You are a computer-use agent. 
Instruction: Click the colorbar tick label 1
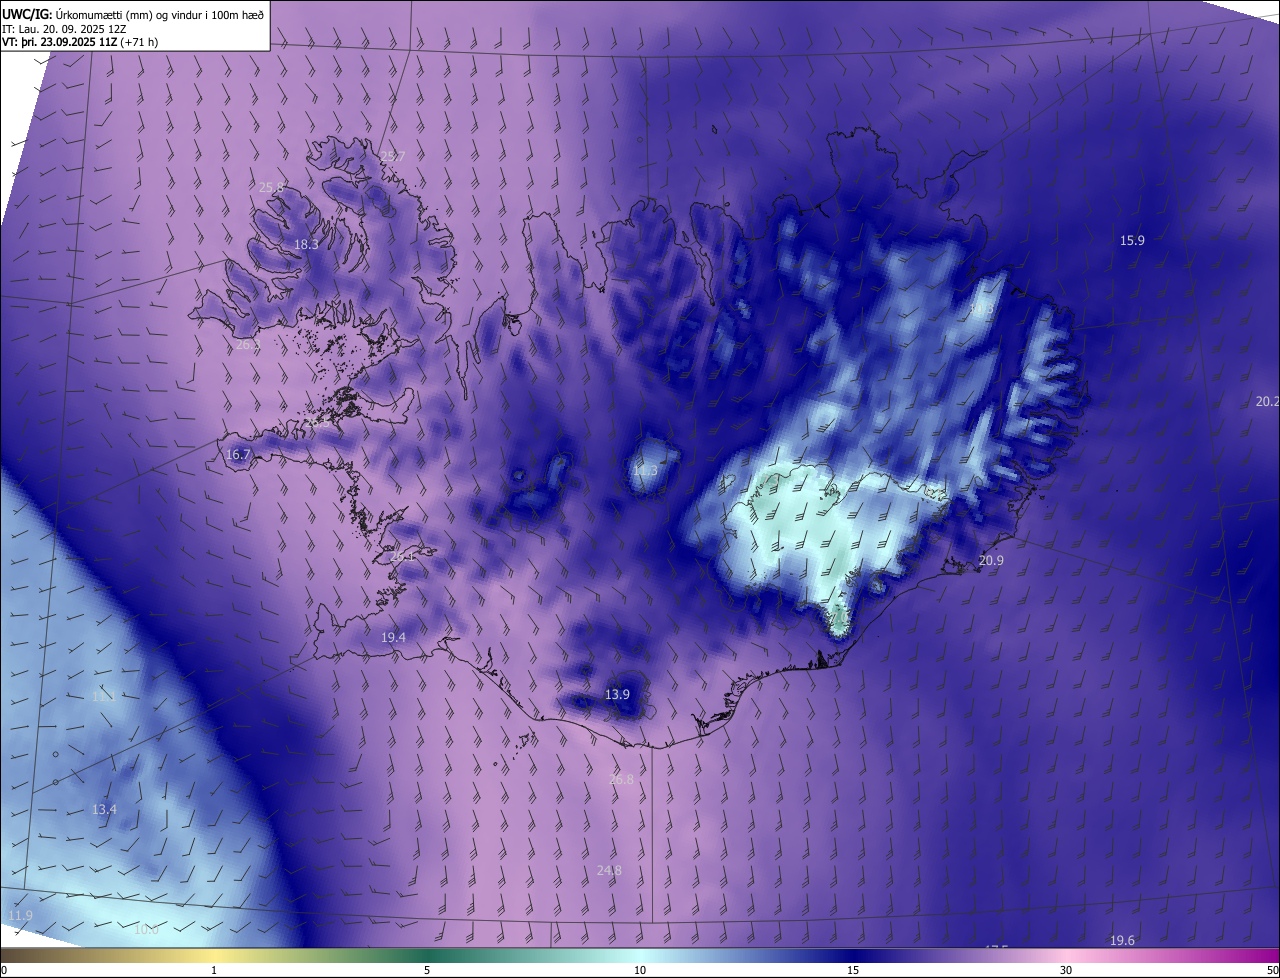214,970
